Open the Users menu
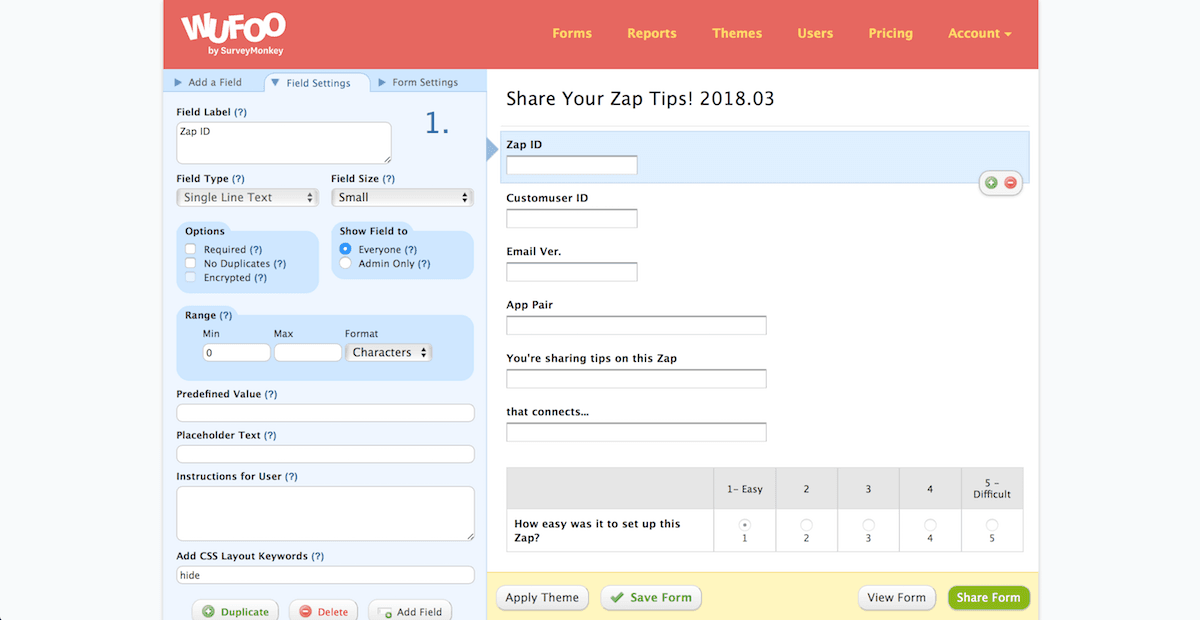This screenshot has width=1200, height=620. [x=815, y=33]
